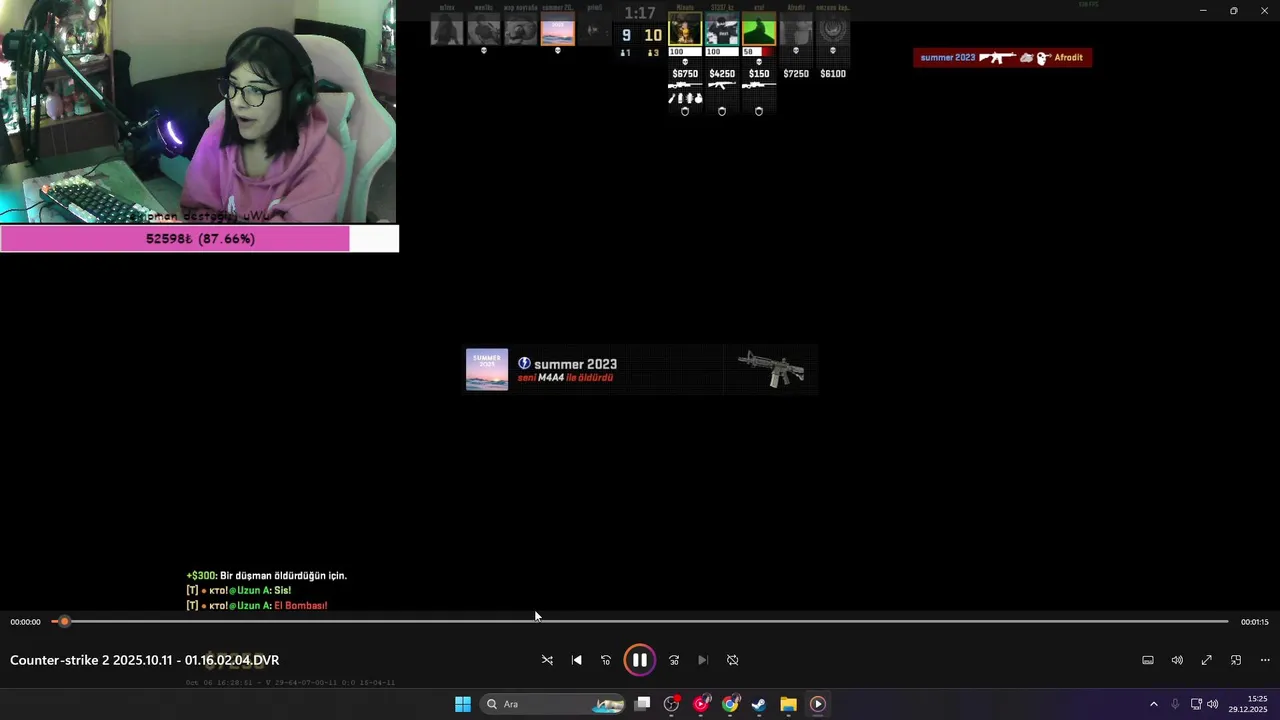1280x720 pixels.
Task: Skip back 10 seconds
Action: 606,660
